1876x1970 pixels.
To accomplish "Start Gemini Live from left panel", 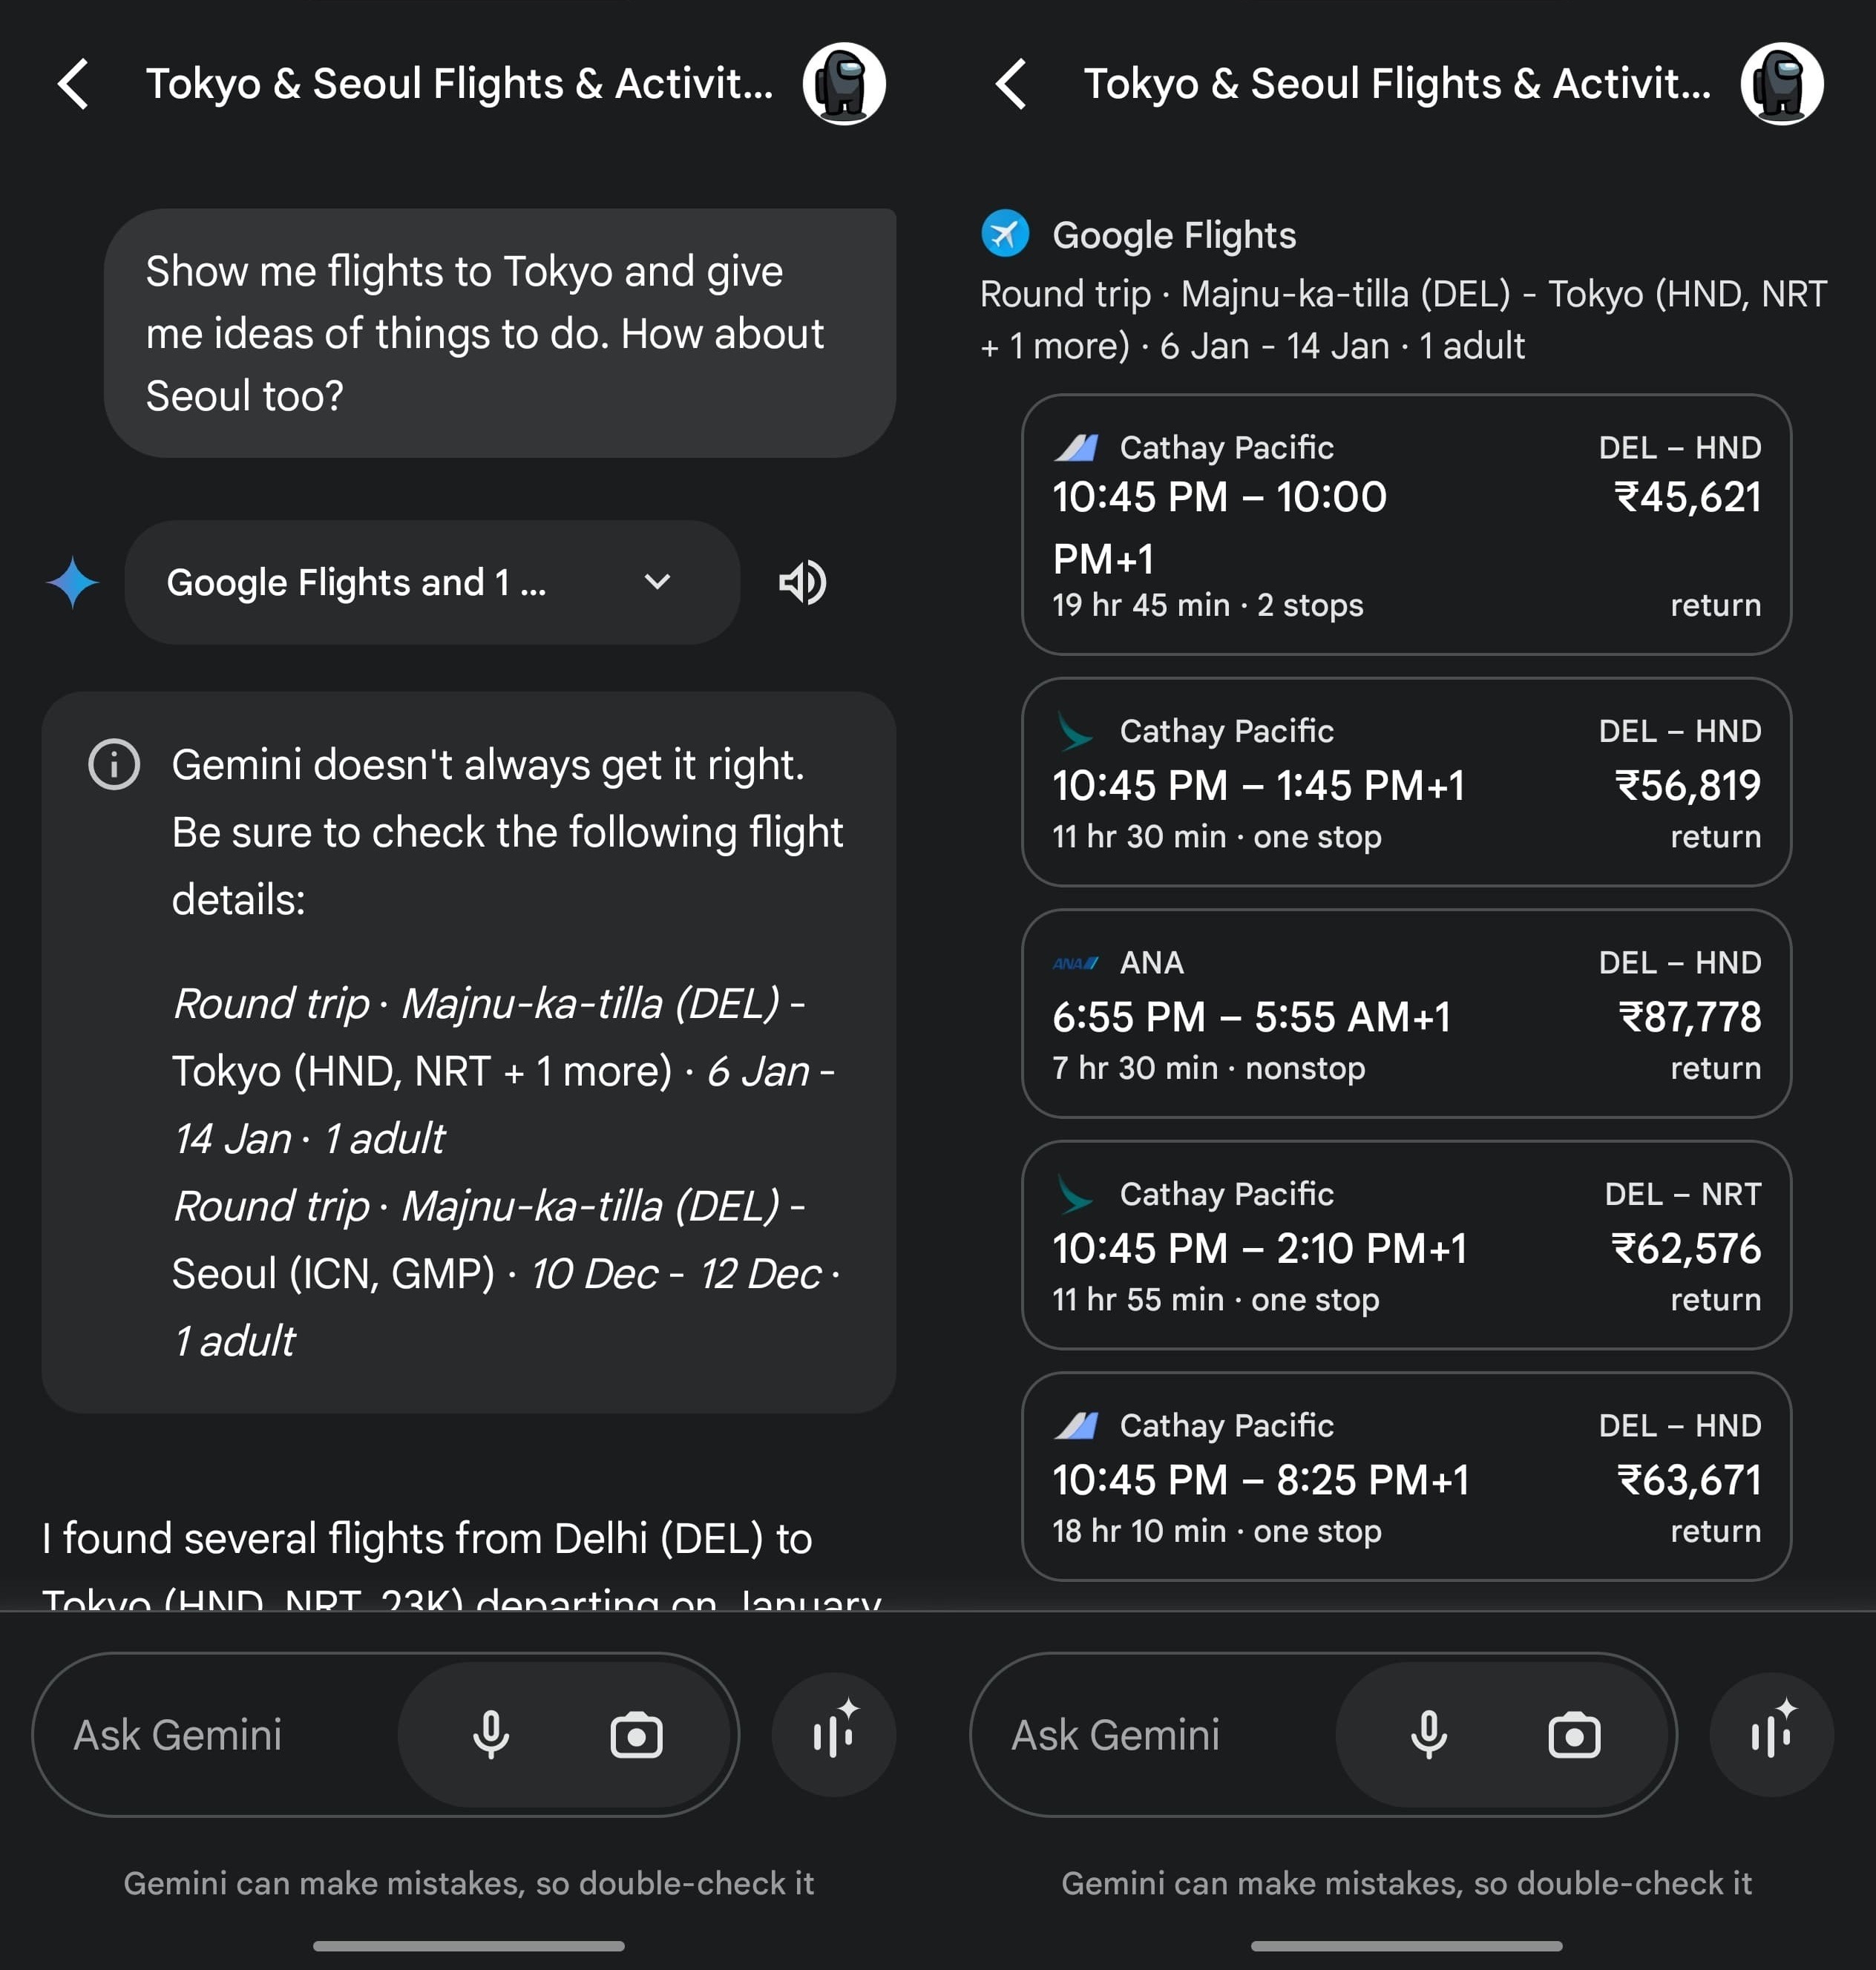I will [833, 1735].
